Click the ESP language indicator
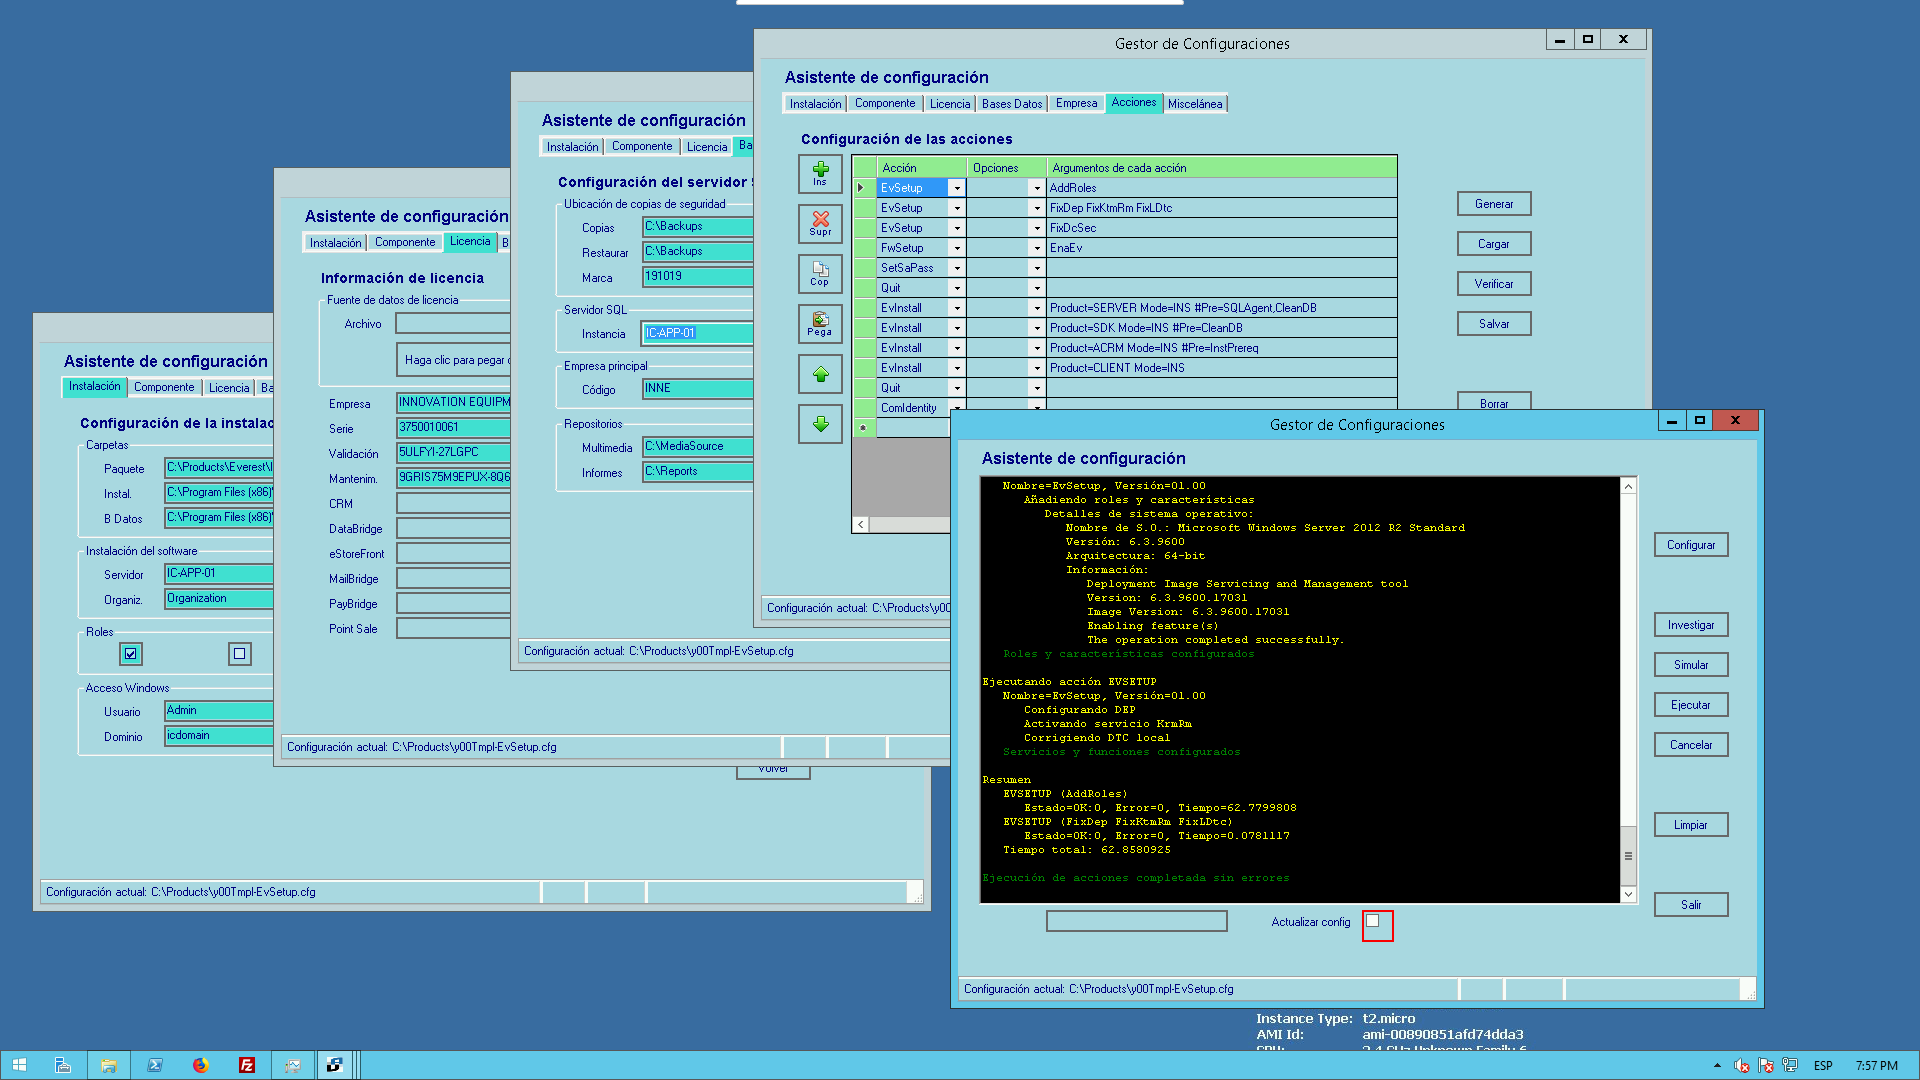Viewport: 1920px width, 1080px height. pos(1823,1066)
